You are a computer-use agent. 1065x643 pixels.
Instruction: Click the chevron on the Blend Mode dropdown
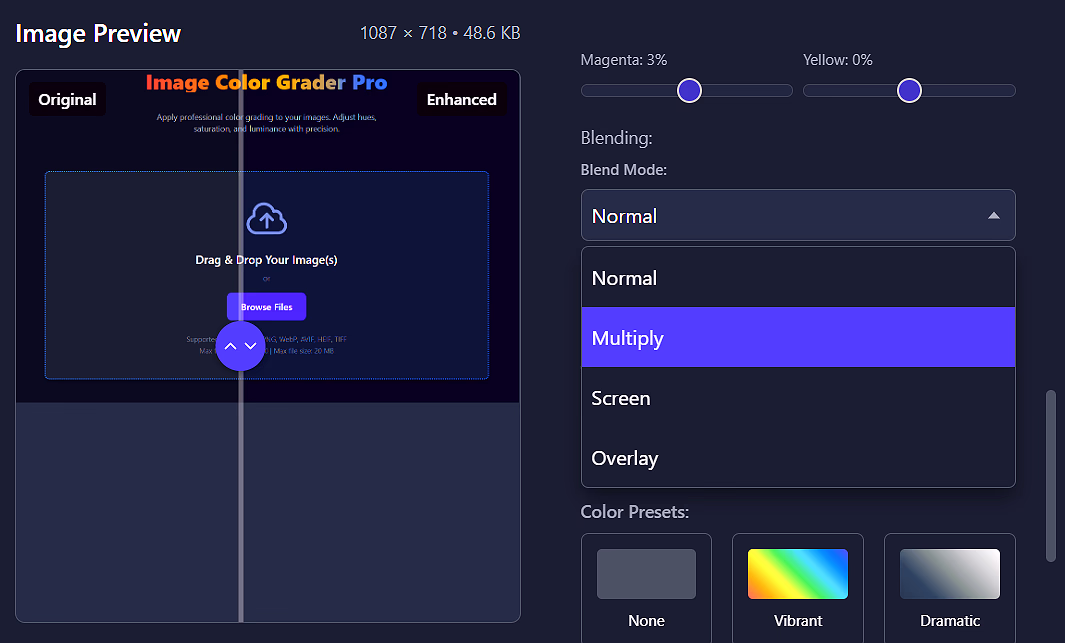(994, 214)
